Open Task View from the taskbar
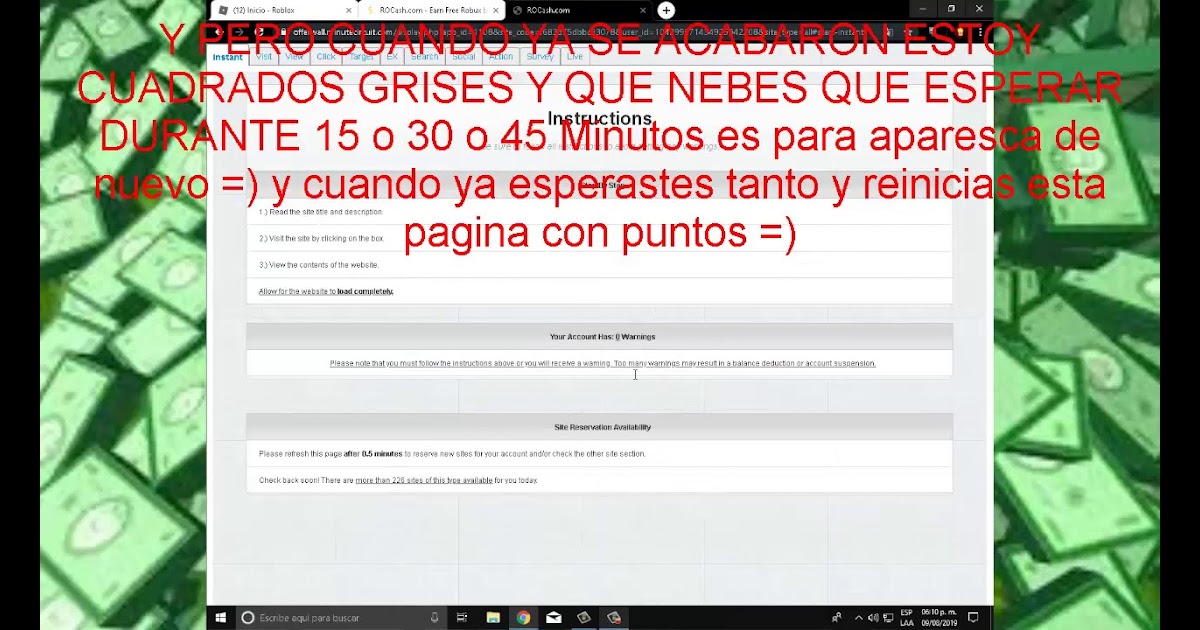 tap(462, 618)
